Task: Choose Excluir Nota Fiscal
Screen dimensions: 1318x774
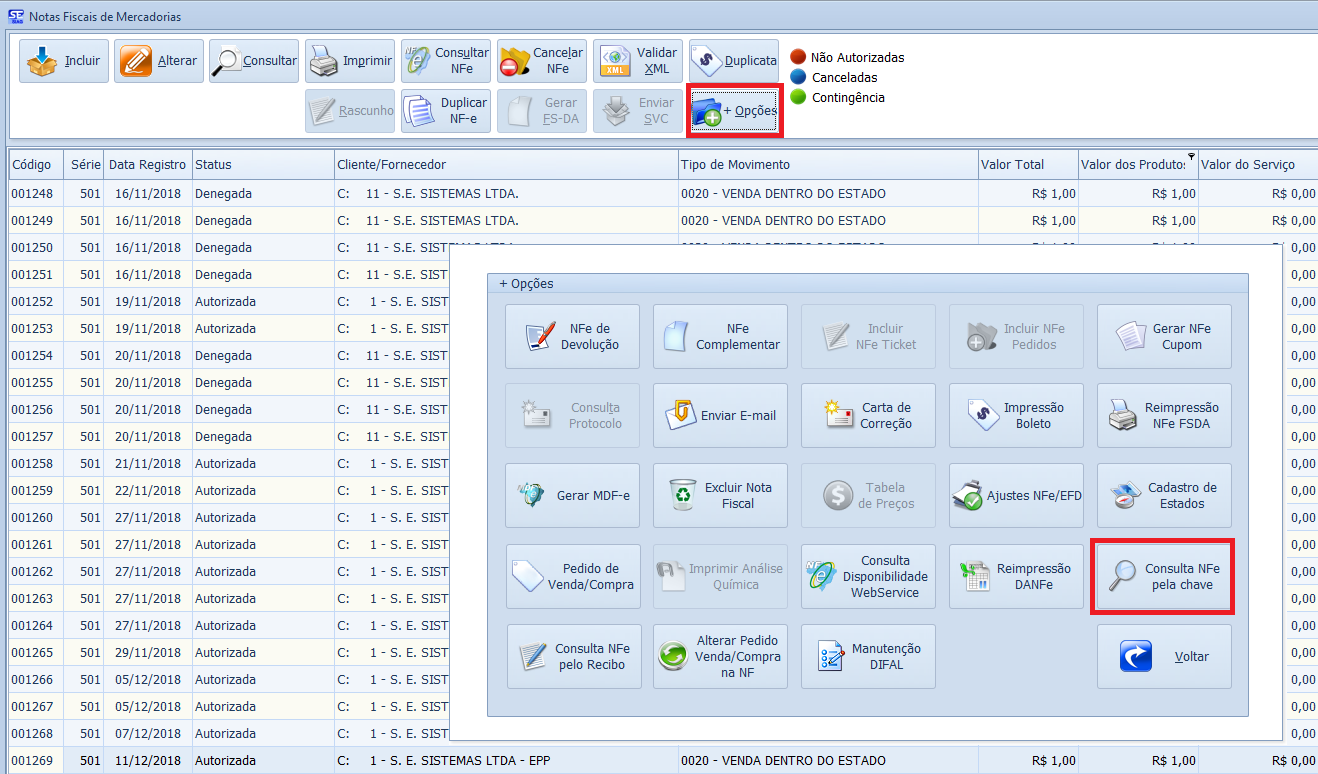Action: click(720, 496)
